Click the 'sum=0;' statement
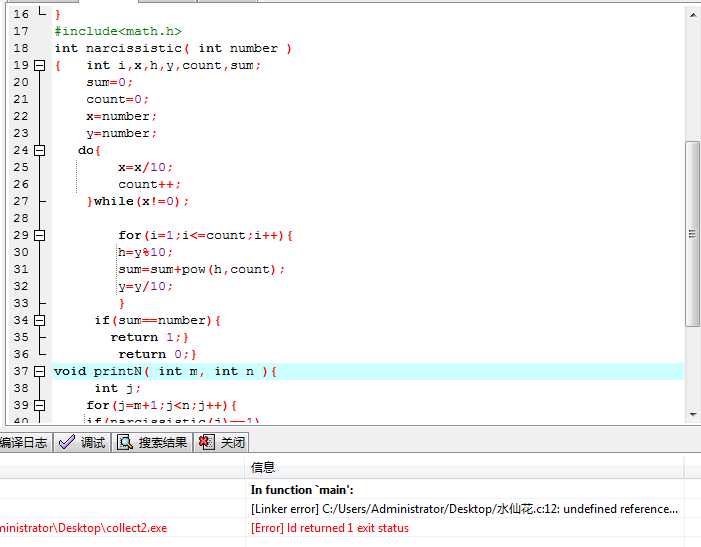 [x=110, y=82]
